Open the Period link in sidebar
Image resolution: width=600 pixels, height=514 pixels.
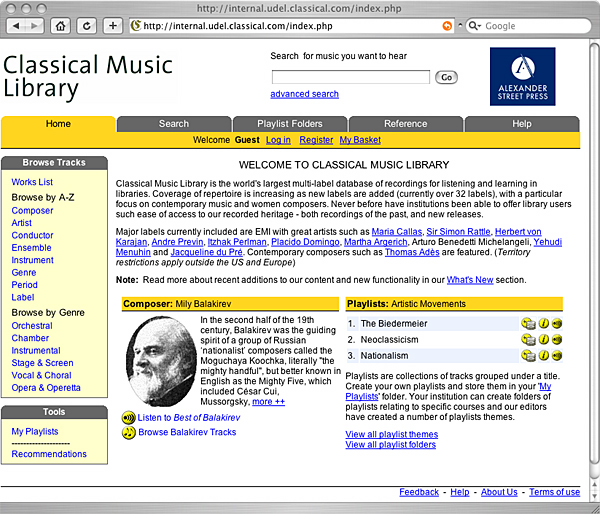coord(24,285)
